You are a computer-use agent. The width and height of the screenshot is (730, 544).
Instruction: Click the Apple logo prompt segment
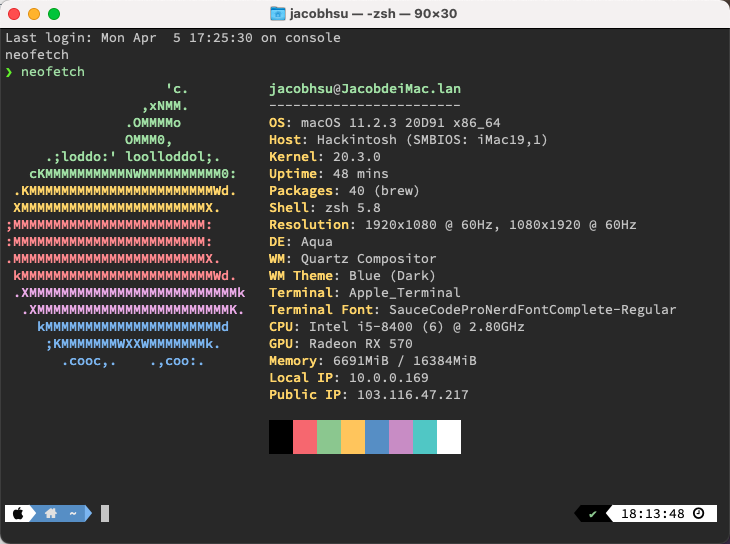pyautogui.click(x=18, y=514)
